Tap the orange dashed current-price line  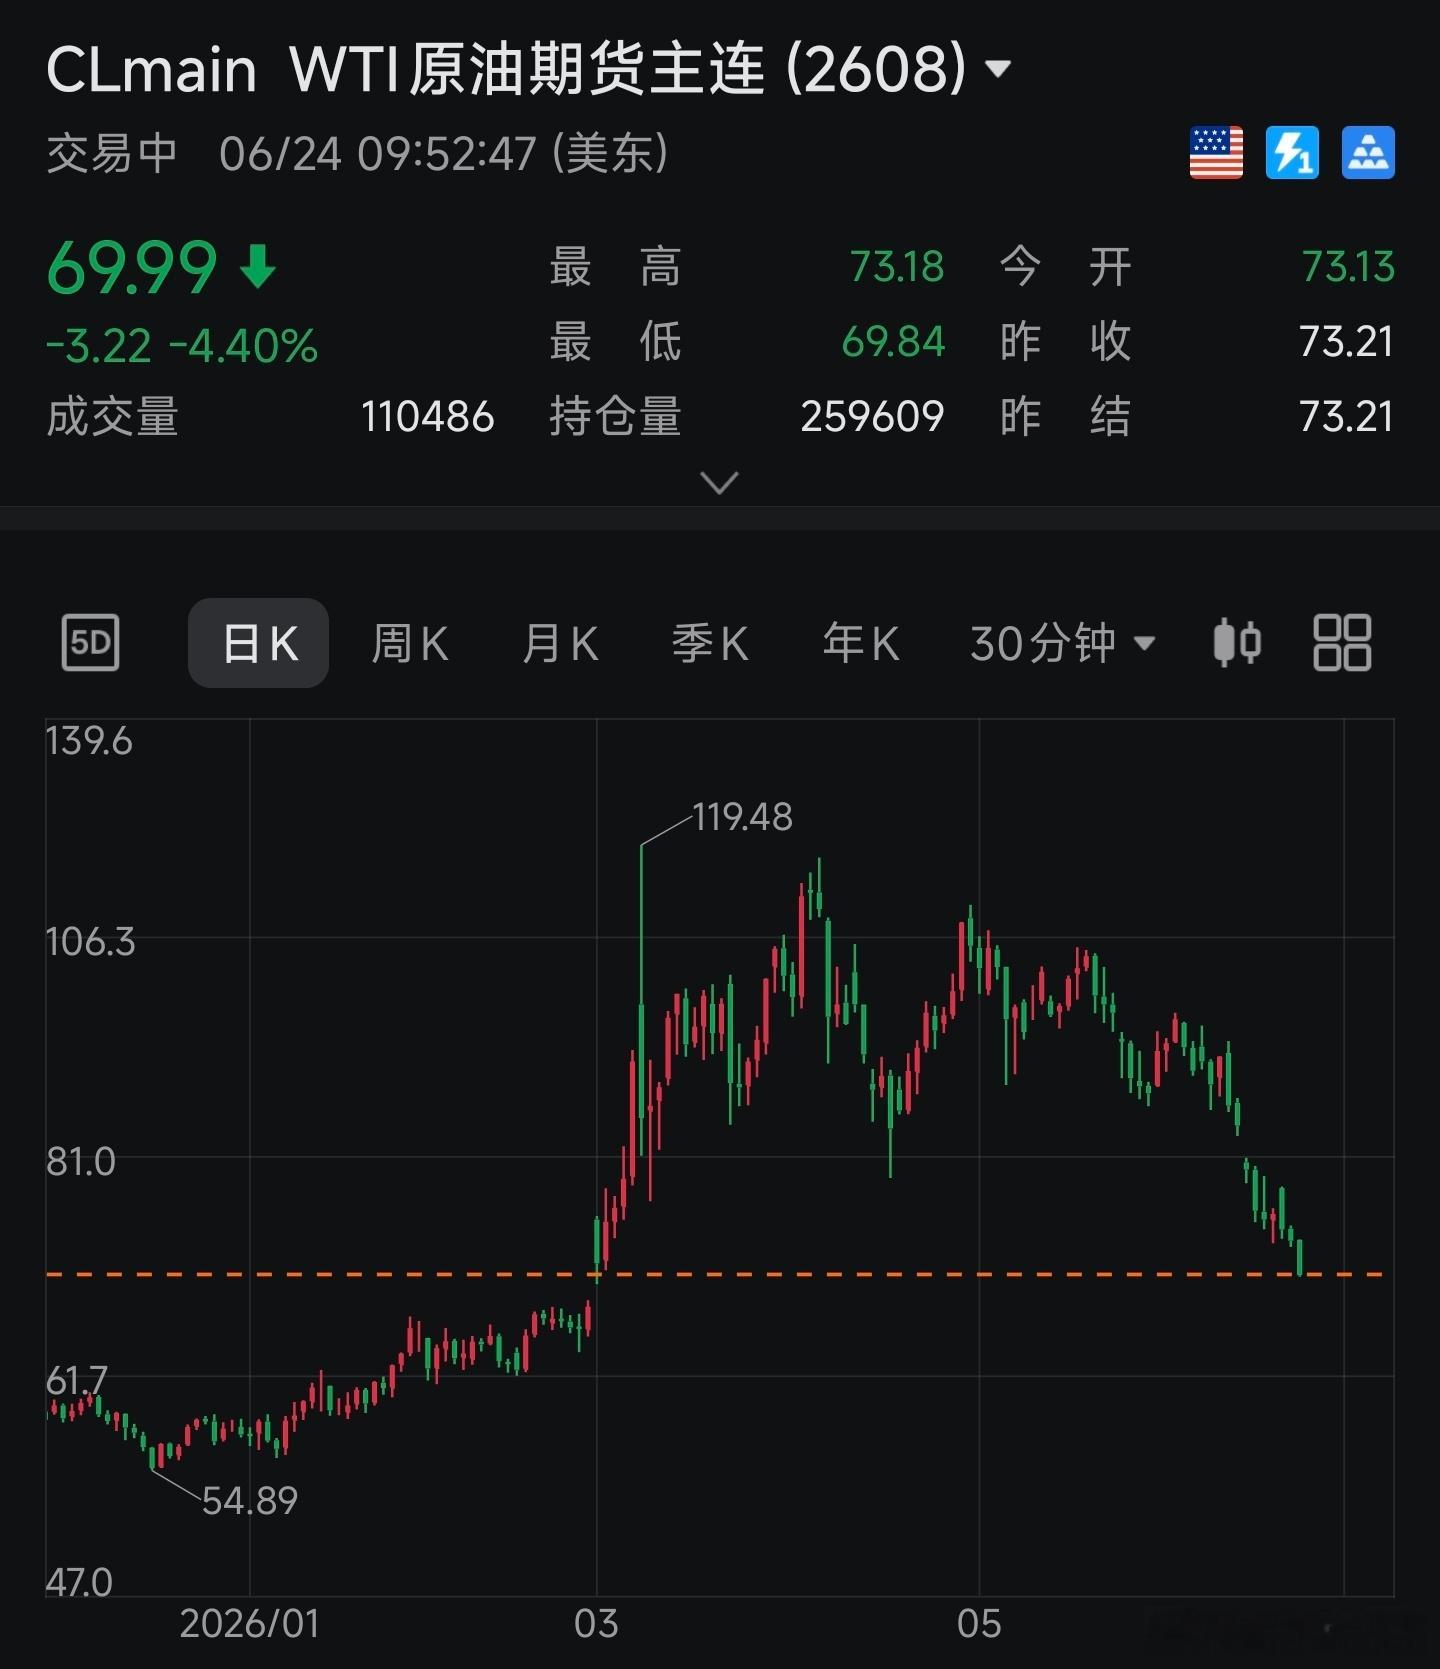coord(715,1275)
